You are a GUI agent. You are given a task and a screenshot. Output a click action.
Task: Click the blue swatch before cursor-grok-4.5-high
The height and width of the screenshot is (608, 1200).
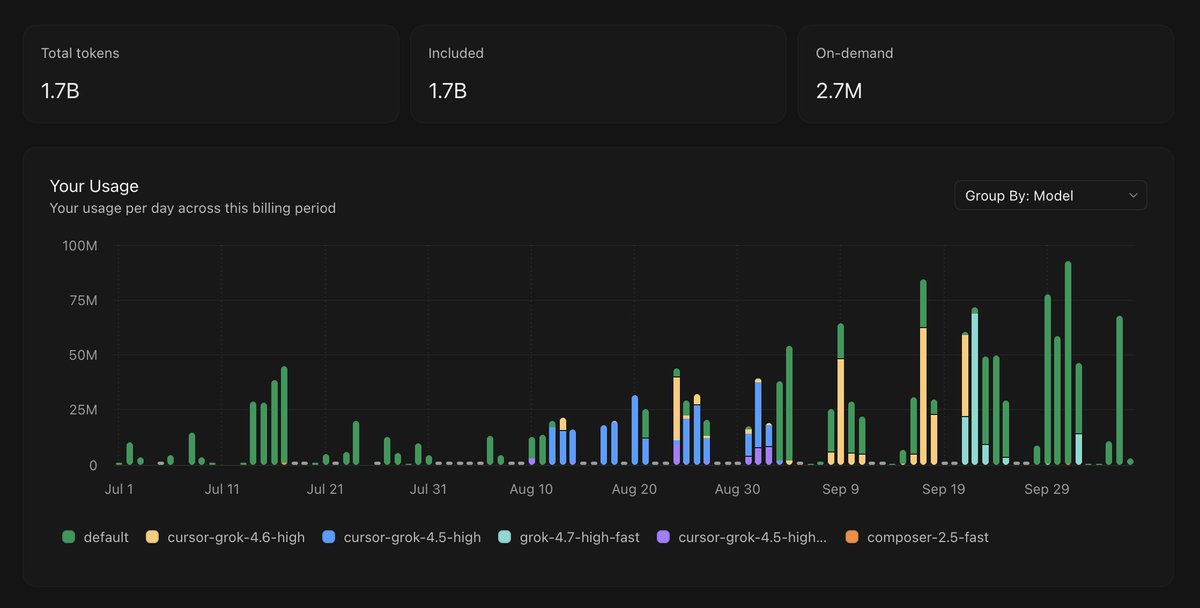[x=328, y=537]
